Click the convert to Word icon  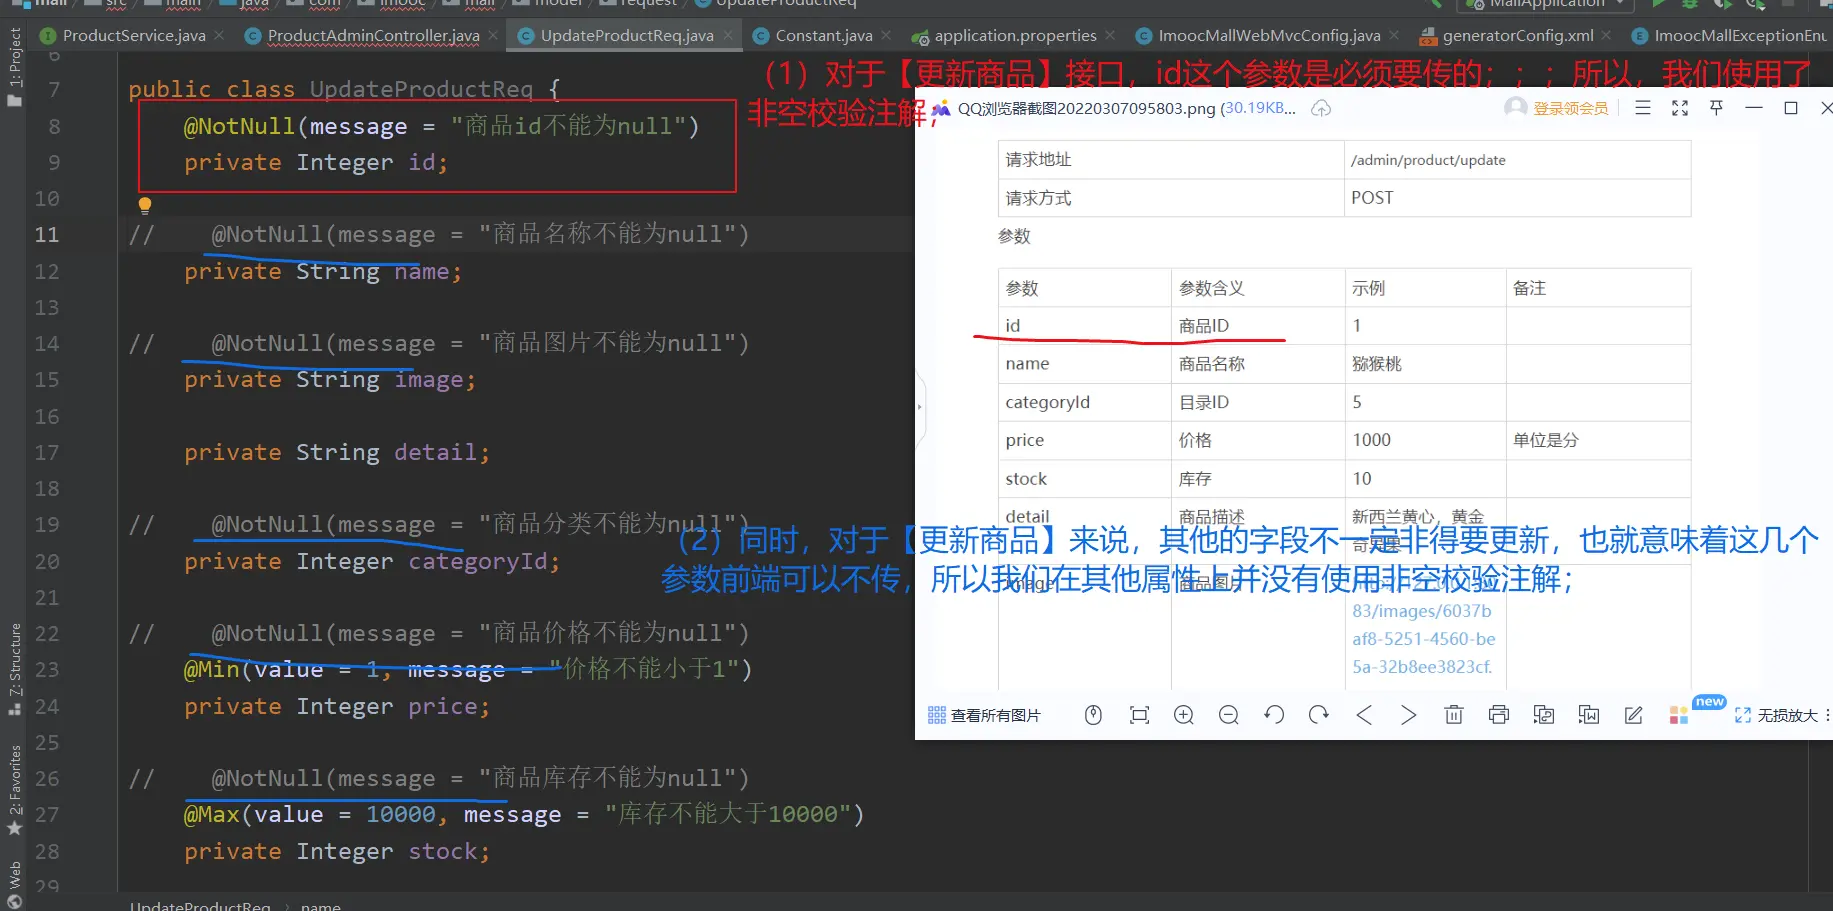point(1589,715)
